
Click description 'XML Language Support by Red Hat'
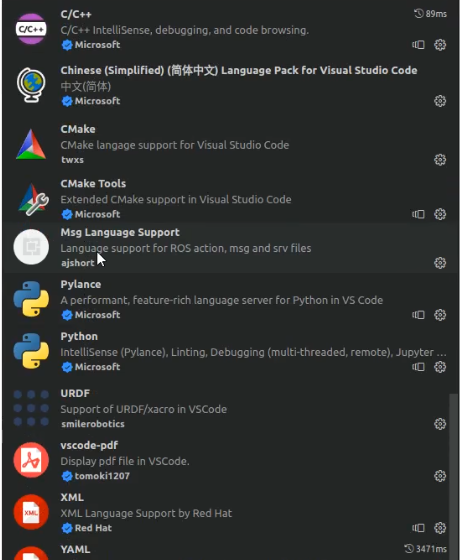click(146, 513)
